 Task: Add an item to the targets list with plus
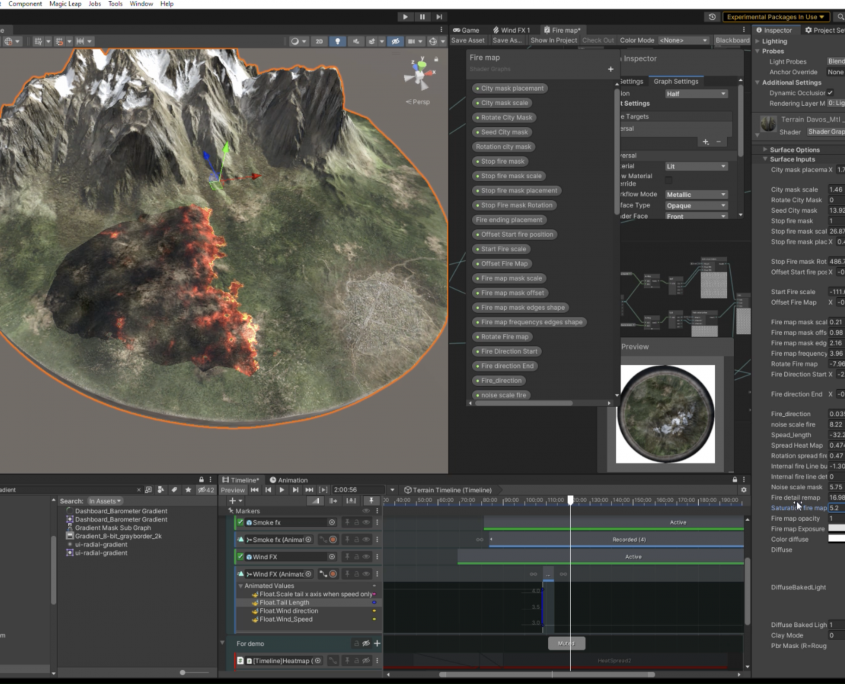click(x=704, y=142)
